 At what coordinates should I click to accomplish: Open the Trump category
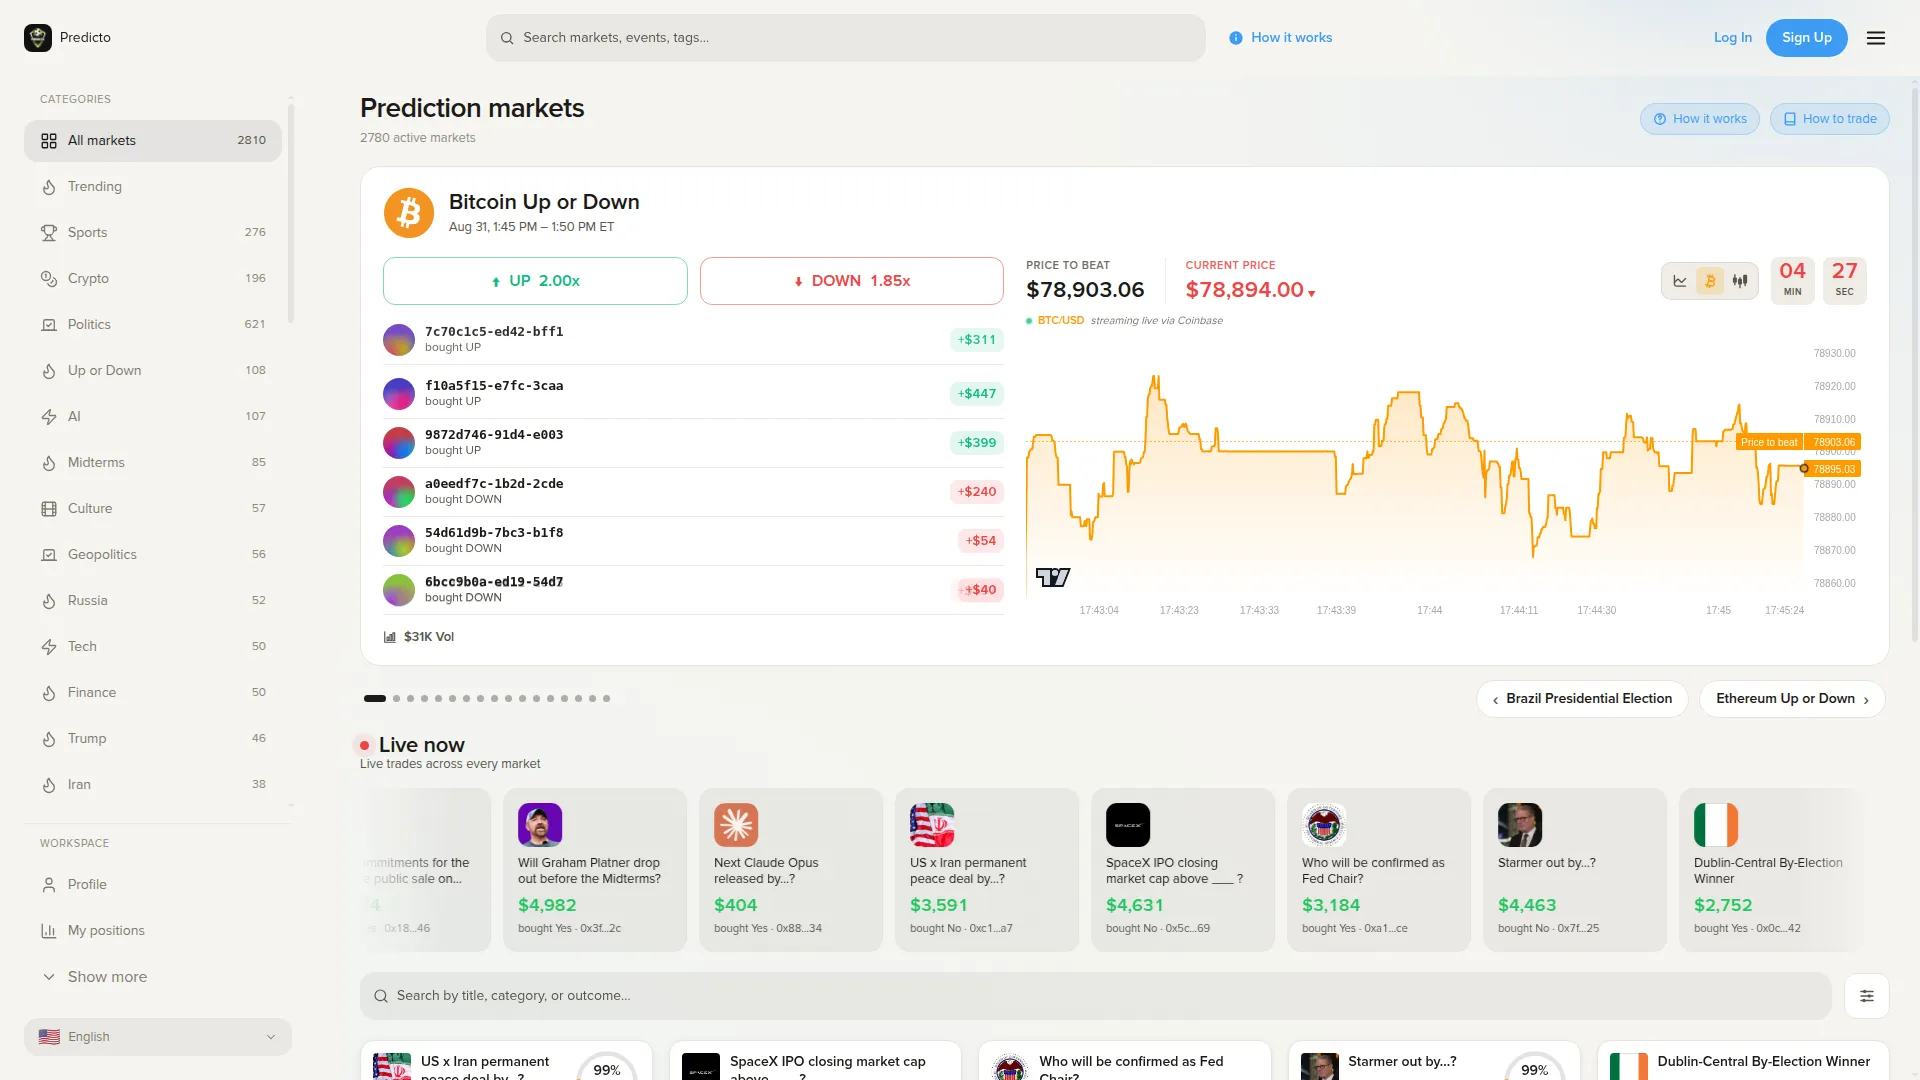153,739
